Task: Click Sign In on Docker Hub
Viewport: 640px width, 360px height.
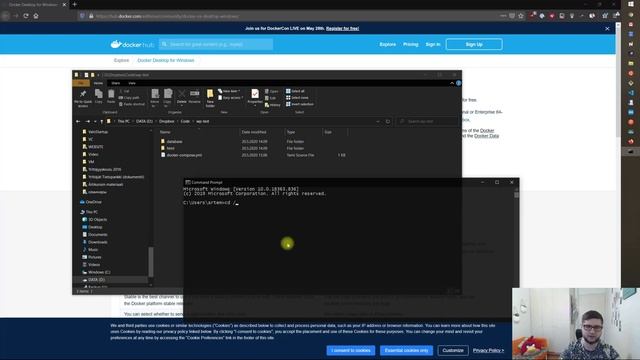Action: (x=433, y=44)
